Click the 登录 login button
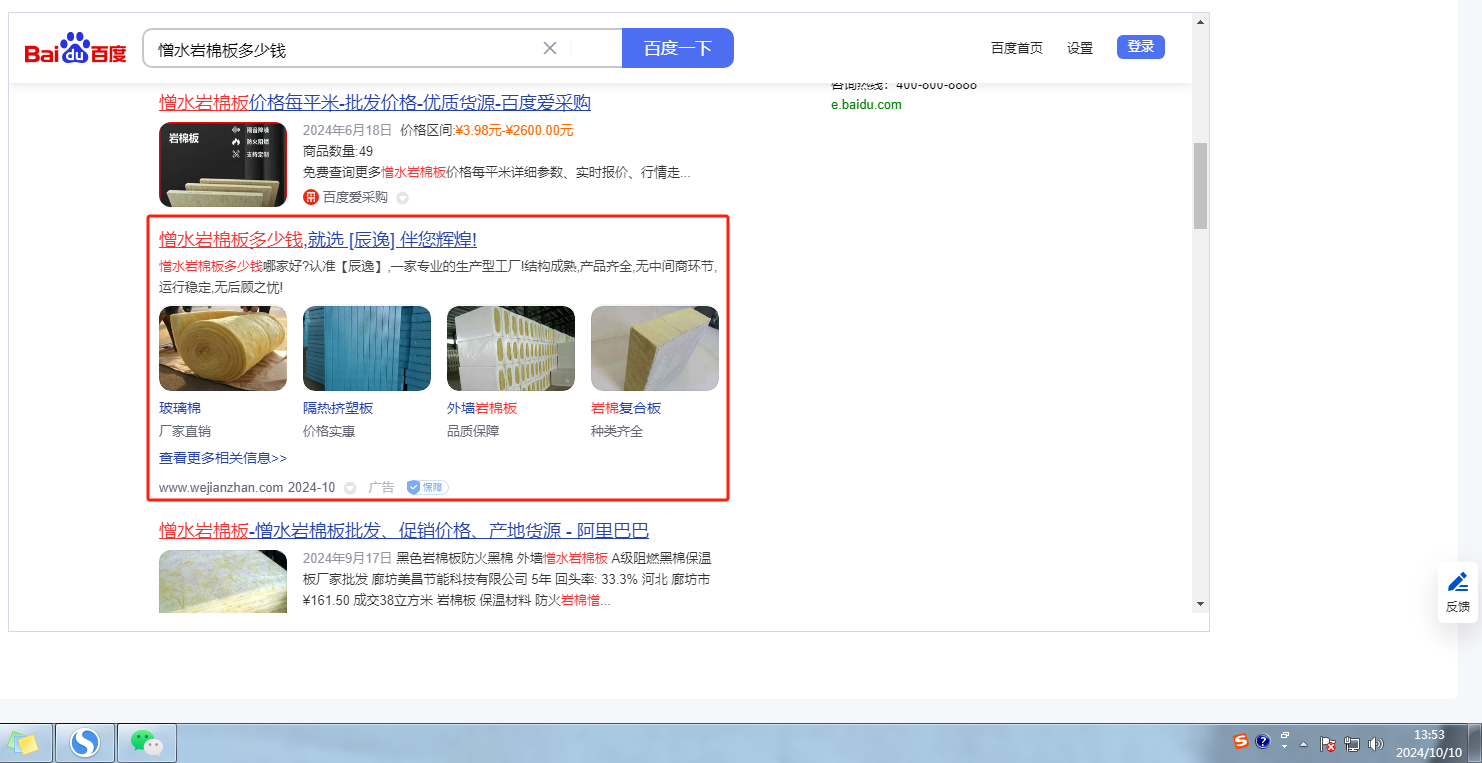This screenshot has height=763, width=1482. 1141,47
